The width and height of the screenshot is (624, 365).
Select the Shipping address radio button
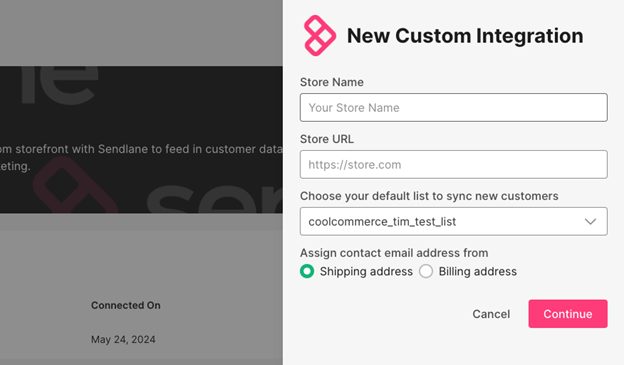click(307, 271)
